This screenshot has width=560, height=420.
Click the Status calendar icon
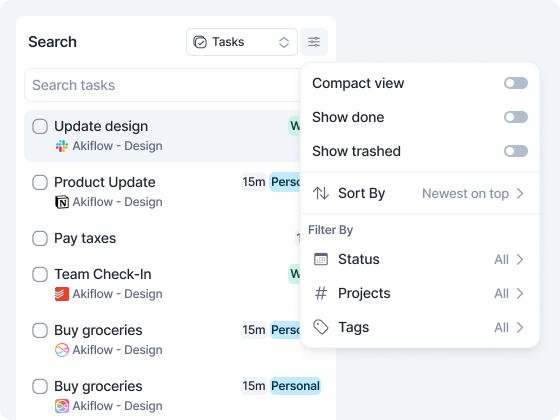click(321, 259)
